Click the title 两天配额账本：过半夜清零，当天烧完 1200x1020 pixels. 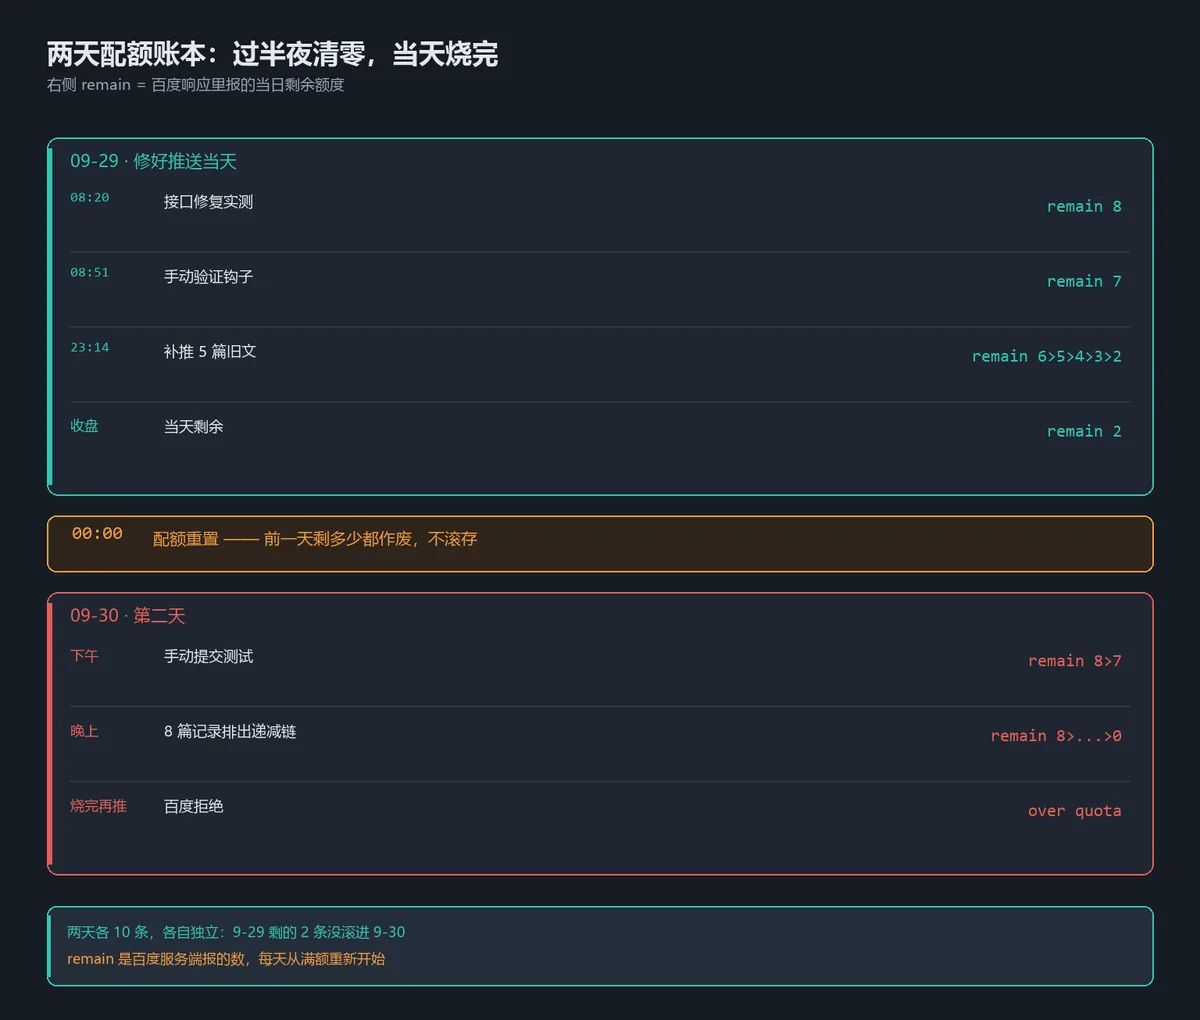pyautogui.click(x=272, y=54)
